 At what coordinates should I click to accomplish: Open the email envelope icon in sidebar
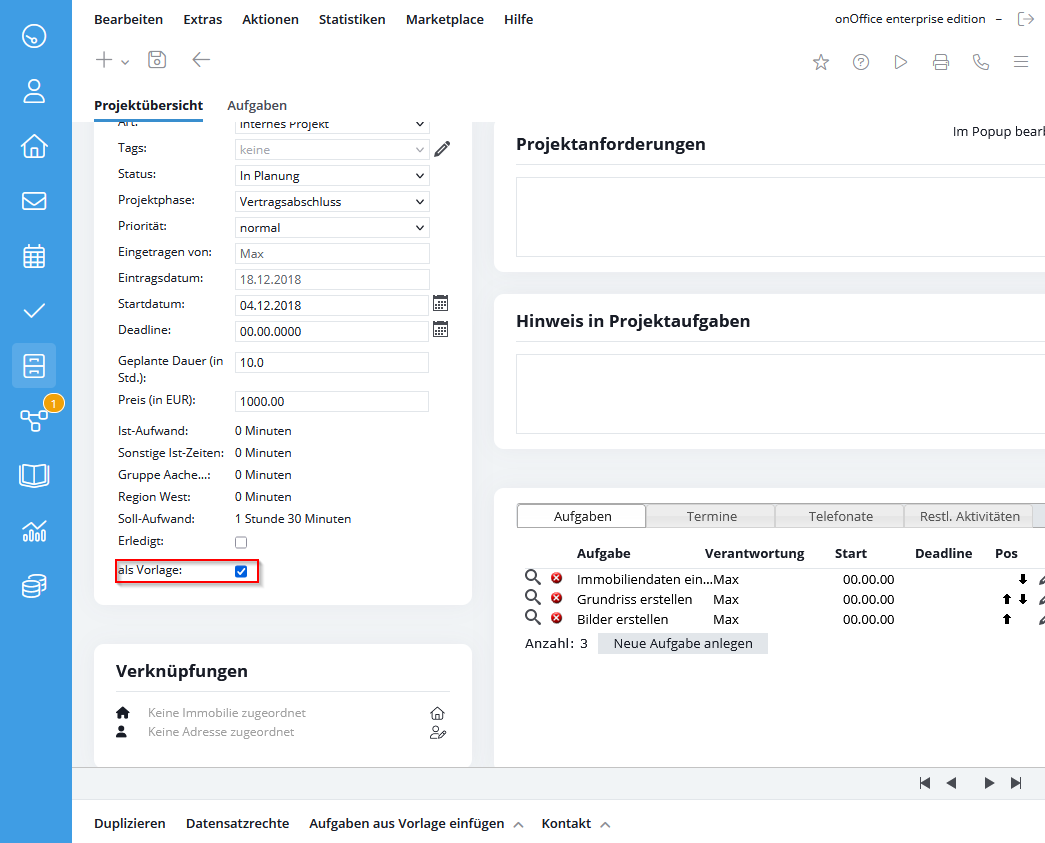[x=34, y=201]
